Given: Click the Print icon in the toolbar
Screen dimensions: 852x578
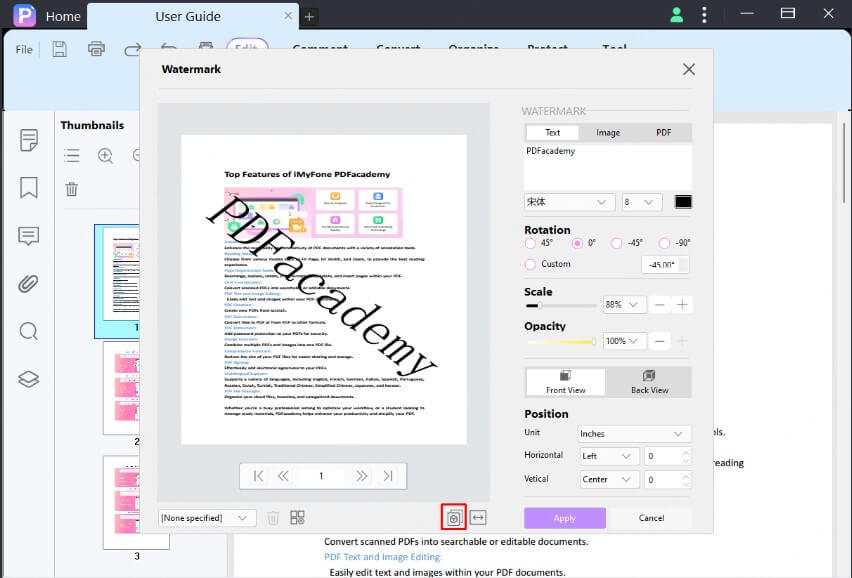Looking at the screenshot, I should 96,49.
